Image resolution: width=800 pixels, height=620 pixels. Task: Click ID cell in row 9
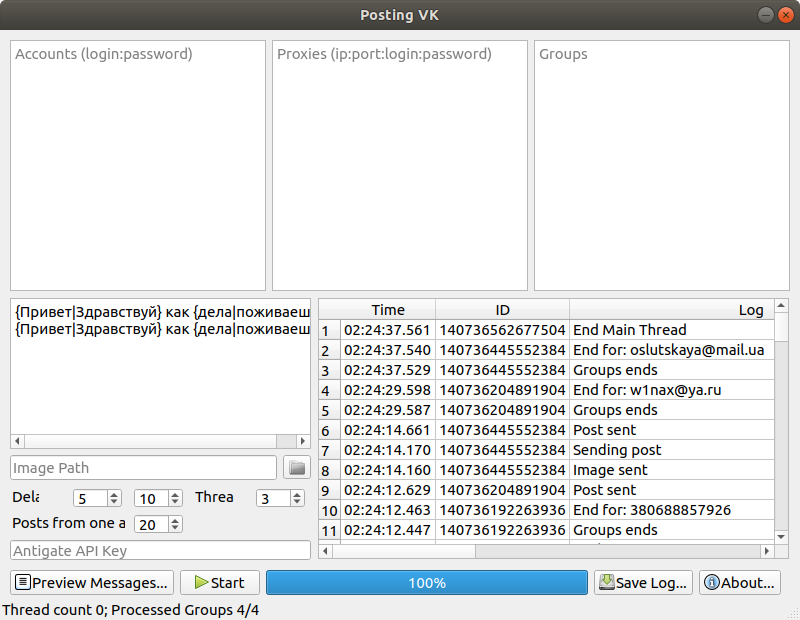[x=503, y=490]
